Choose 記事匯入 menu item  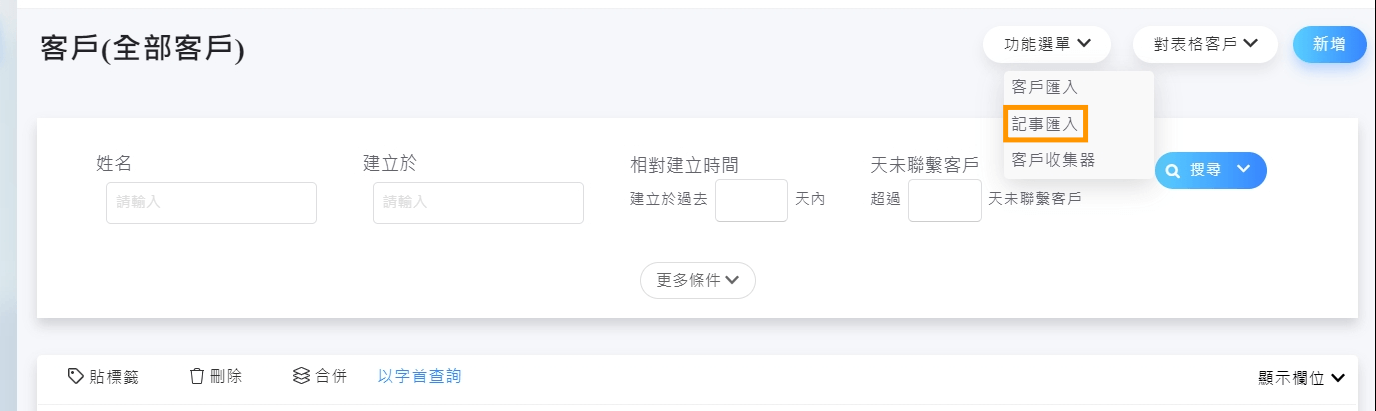pos(1044,124)
